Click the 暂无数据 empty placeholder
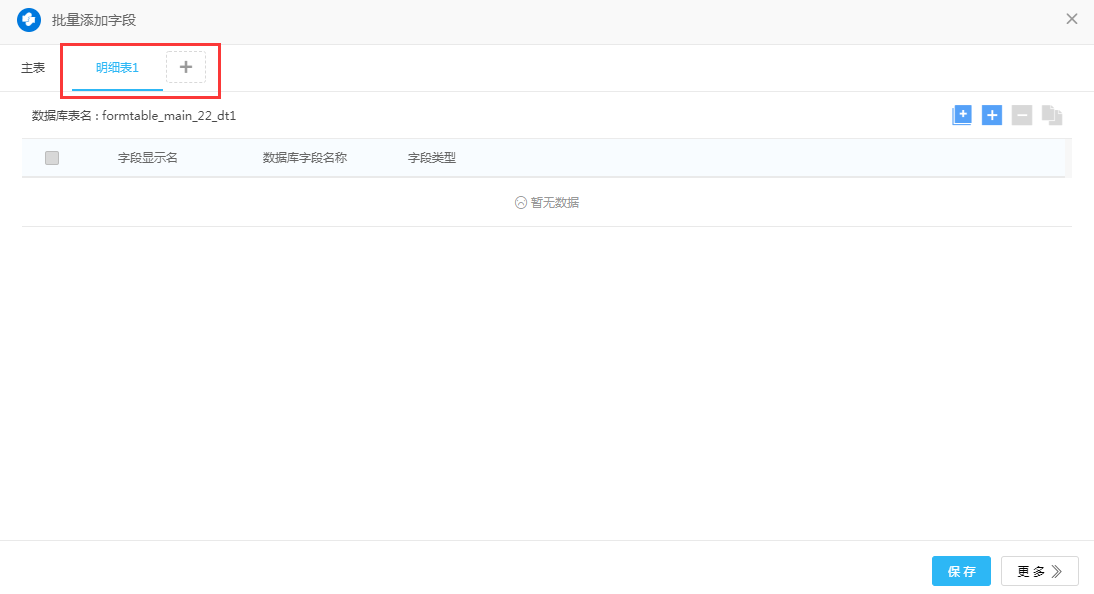The image size is (1094, 594). pos(554,202)
